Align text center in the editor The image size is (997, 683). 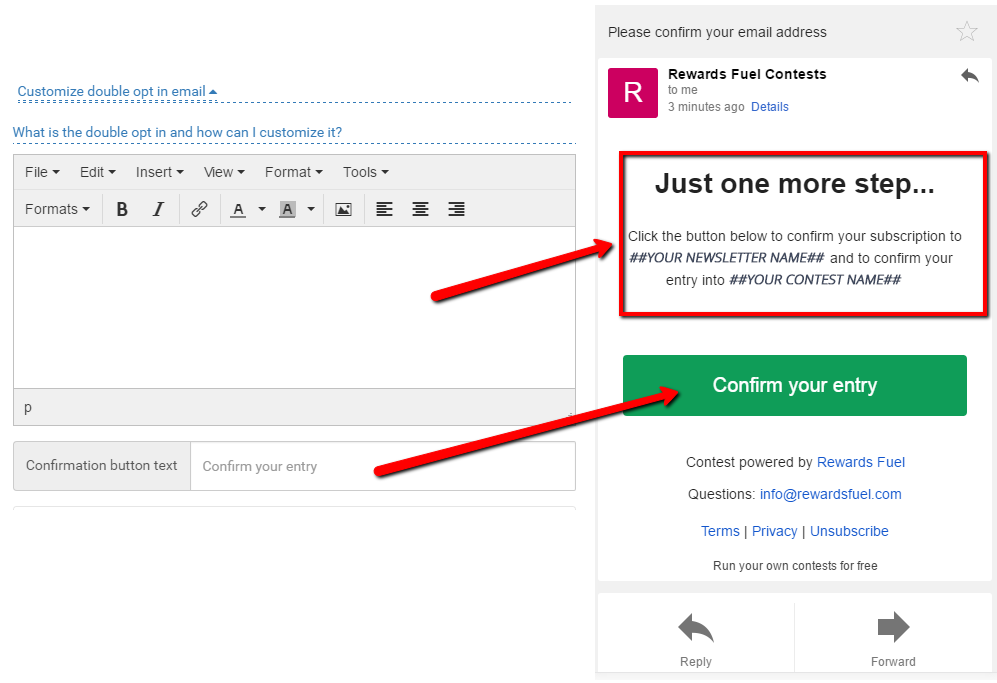(420, 209)
